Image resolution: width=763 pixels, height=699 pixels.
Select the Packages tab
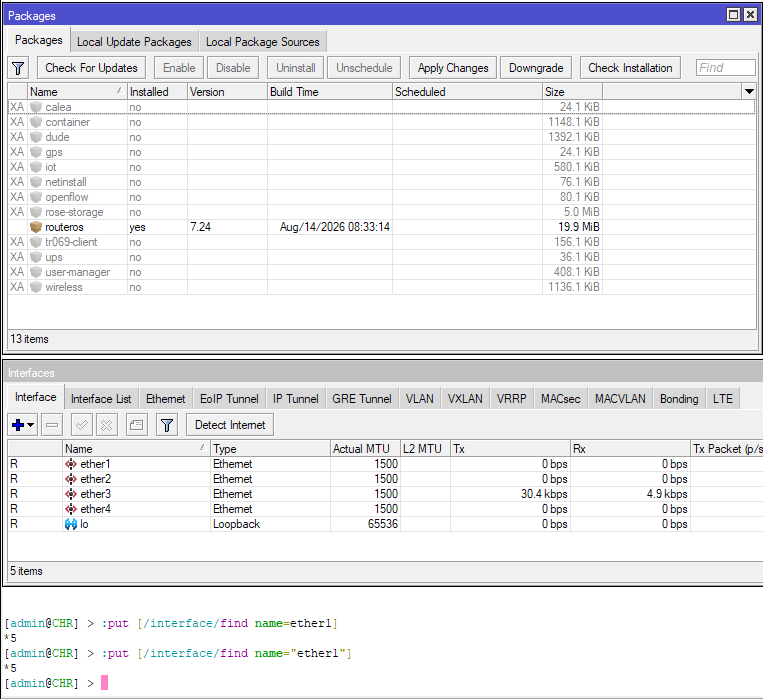click(x=39, y=40)
